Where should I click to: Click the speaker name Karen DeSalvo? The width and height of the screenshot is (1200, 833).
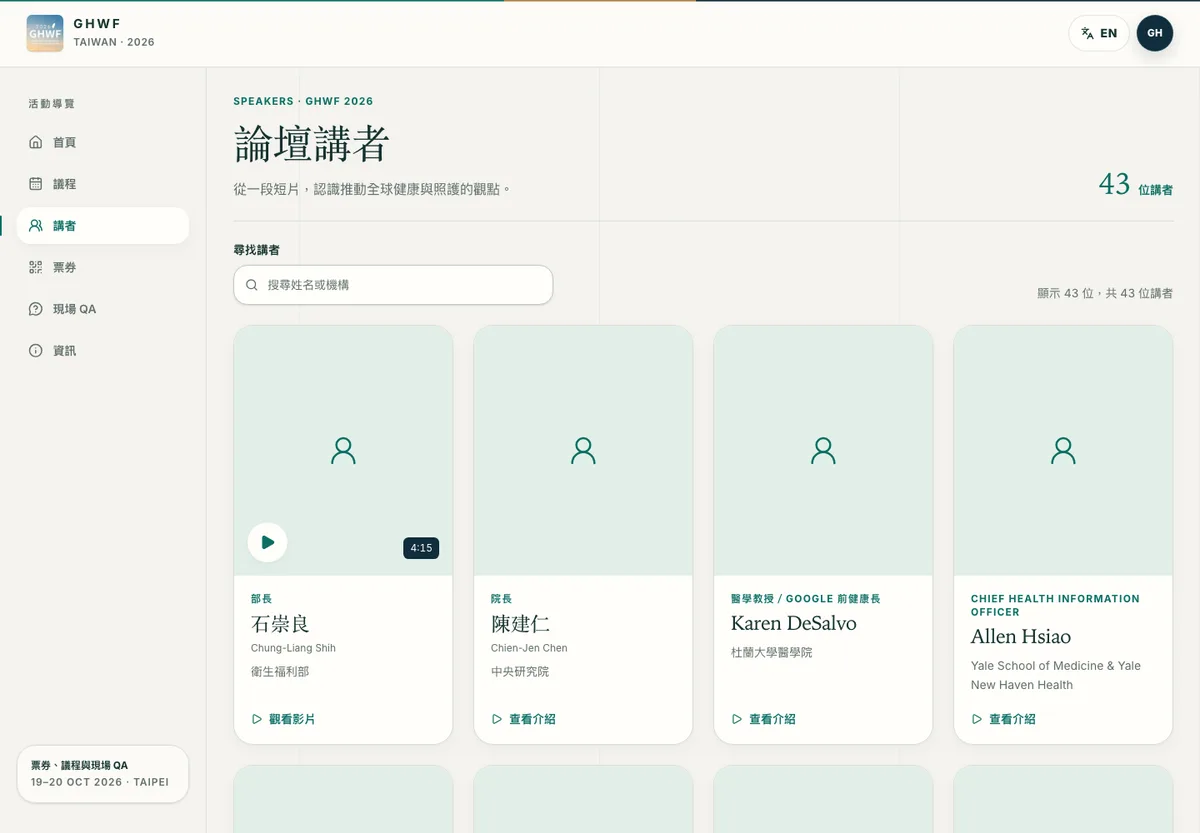pyautogui.click(x=794, y=624)
